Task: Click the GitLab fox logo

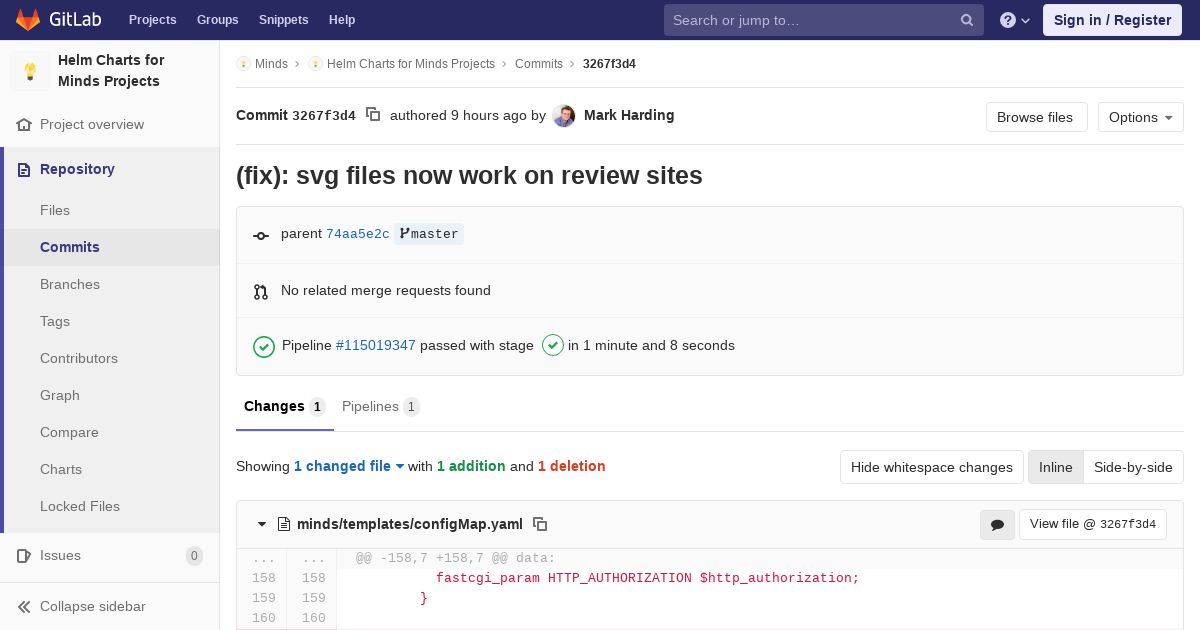Action: (28, 20)
